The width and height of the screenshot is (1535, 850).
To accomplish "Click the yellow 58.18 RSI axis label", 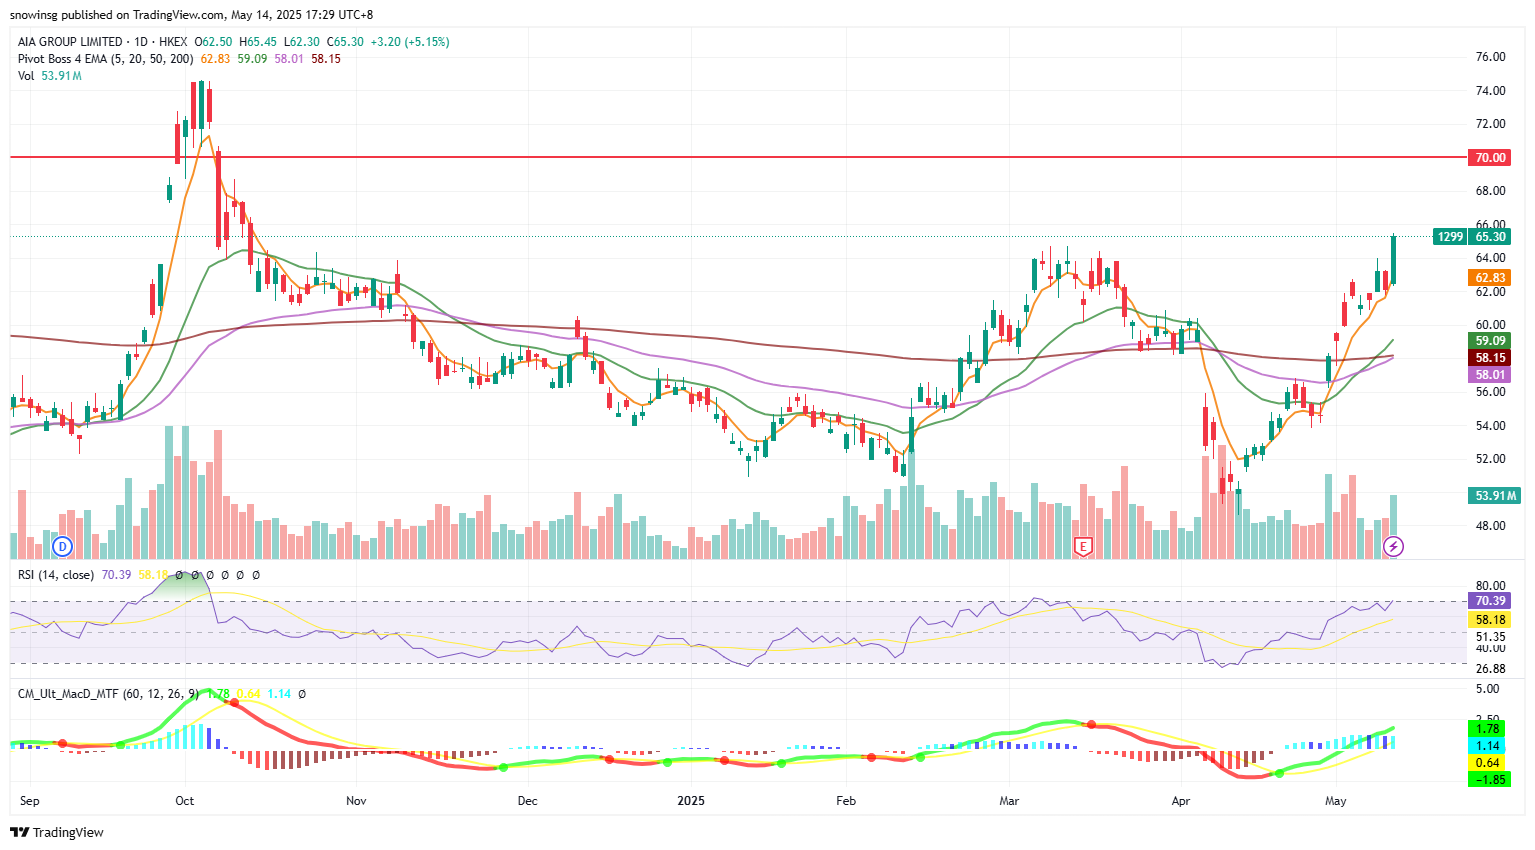I will click(1490, 620).
